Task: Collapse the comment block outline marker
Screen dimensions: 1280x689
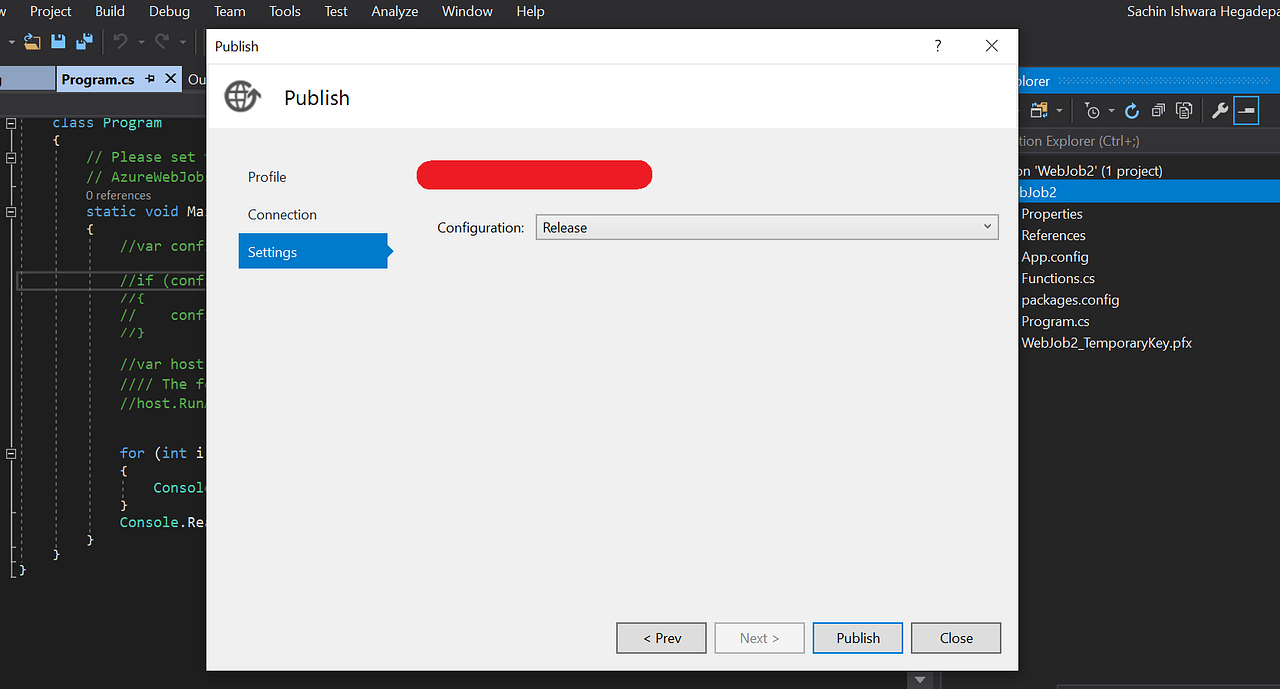Action: (x=11, y=157)
